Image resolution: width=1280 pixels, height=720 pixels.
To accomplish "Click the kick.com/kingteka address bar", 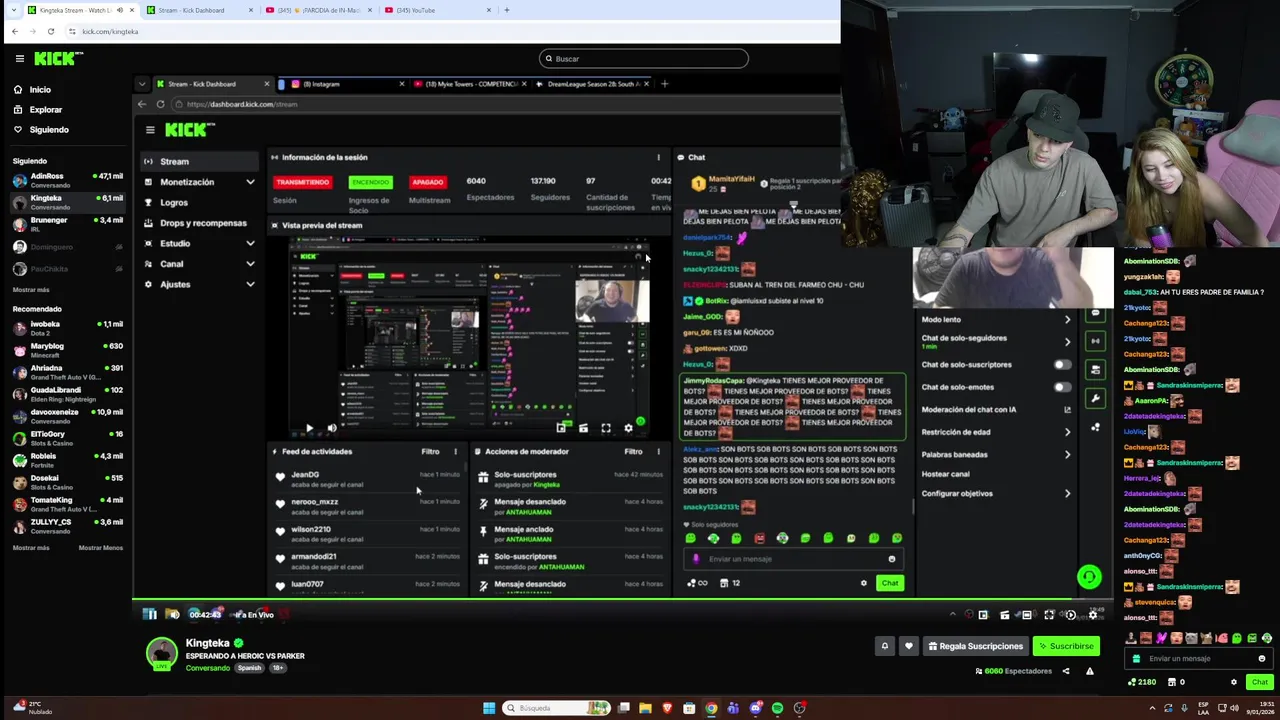I will point(450,32).
